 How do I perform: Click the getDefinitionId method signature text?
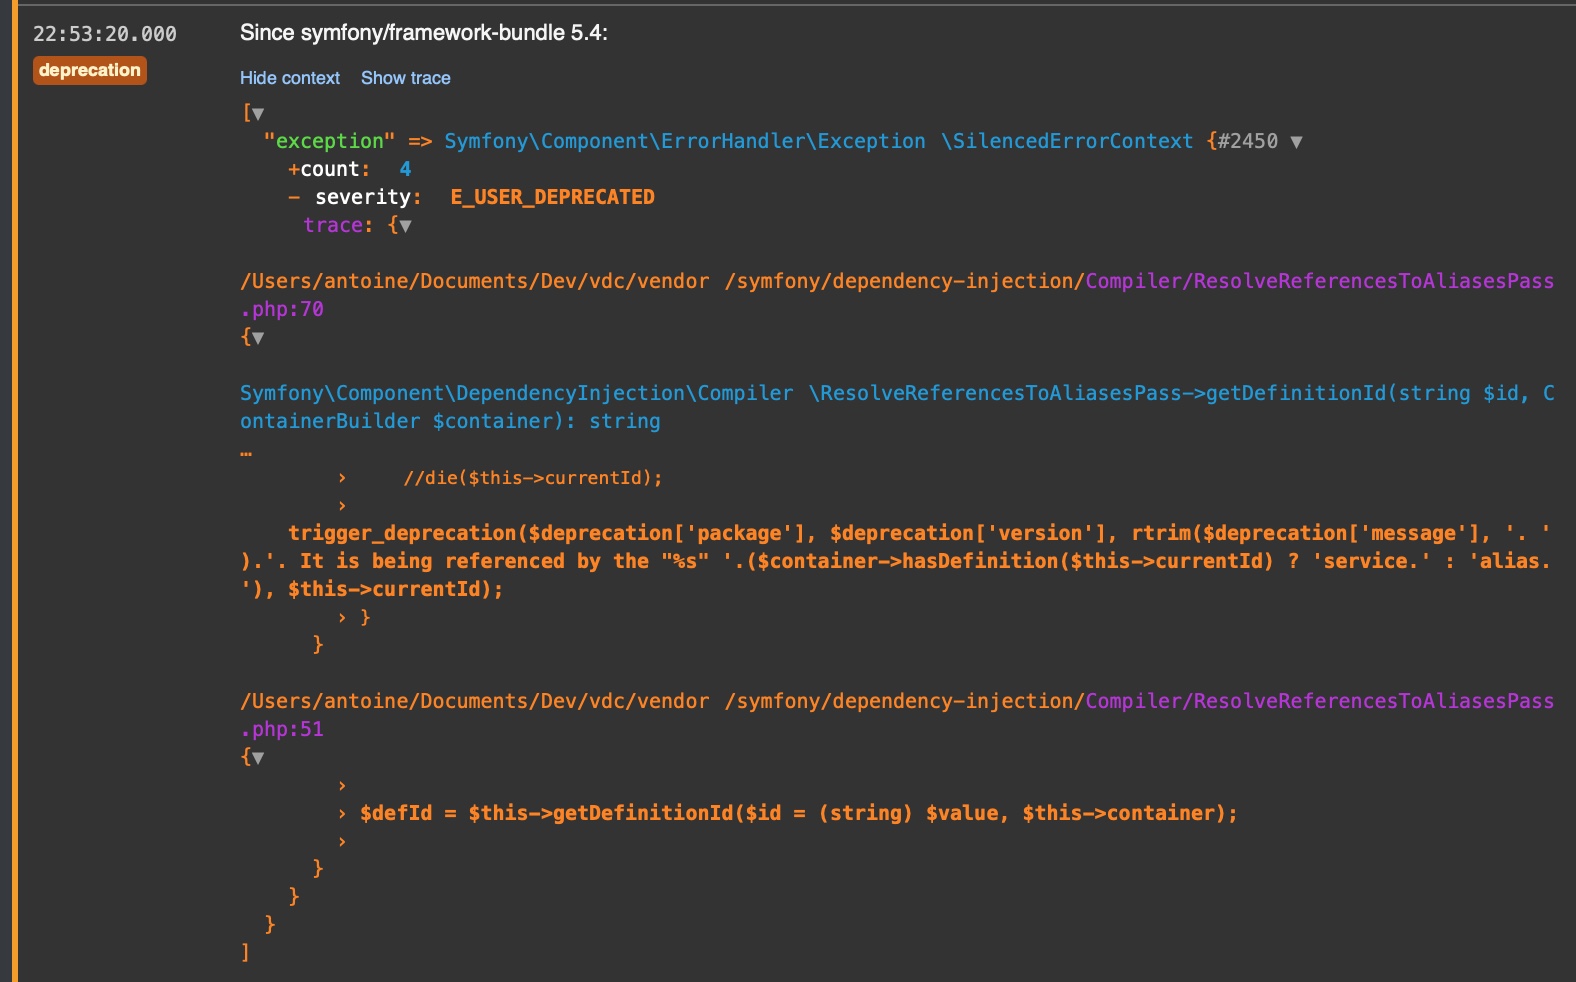point(897,407)
